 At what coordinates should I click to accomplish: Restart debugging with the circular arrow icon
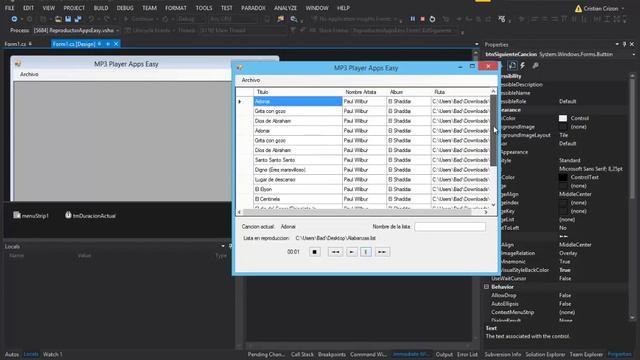pos(432,19)
